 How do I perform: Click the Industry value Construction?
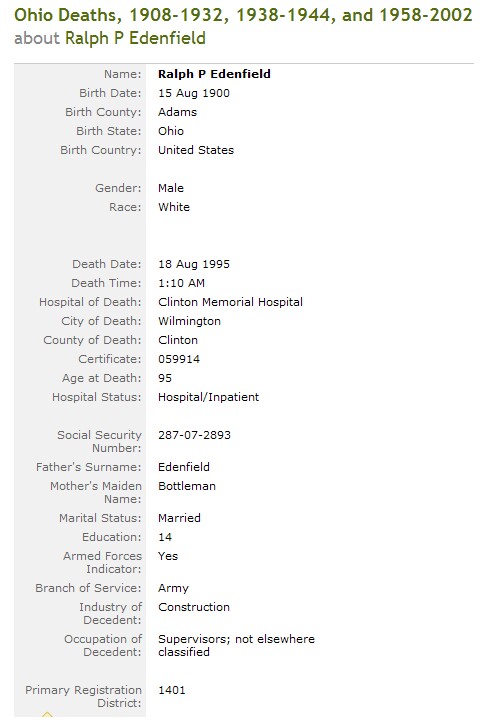(x=194, y=607)
